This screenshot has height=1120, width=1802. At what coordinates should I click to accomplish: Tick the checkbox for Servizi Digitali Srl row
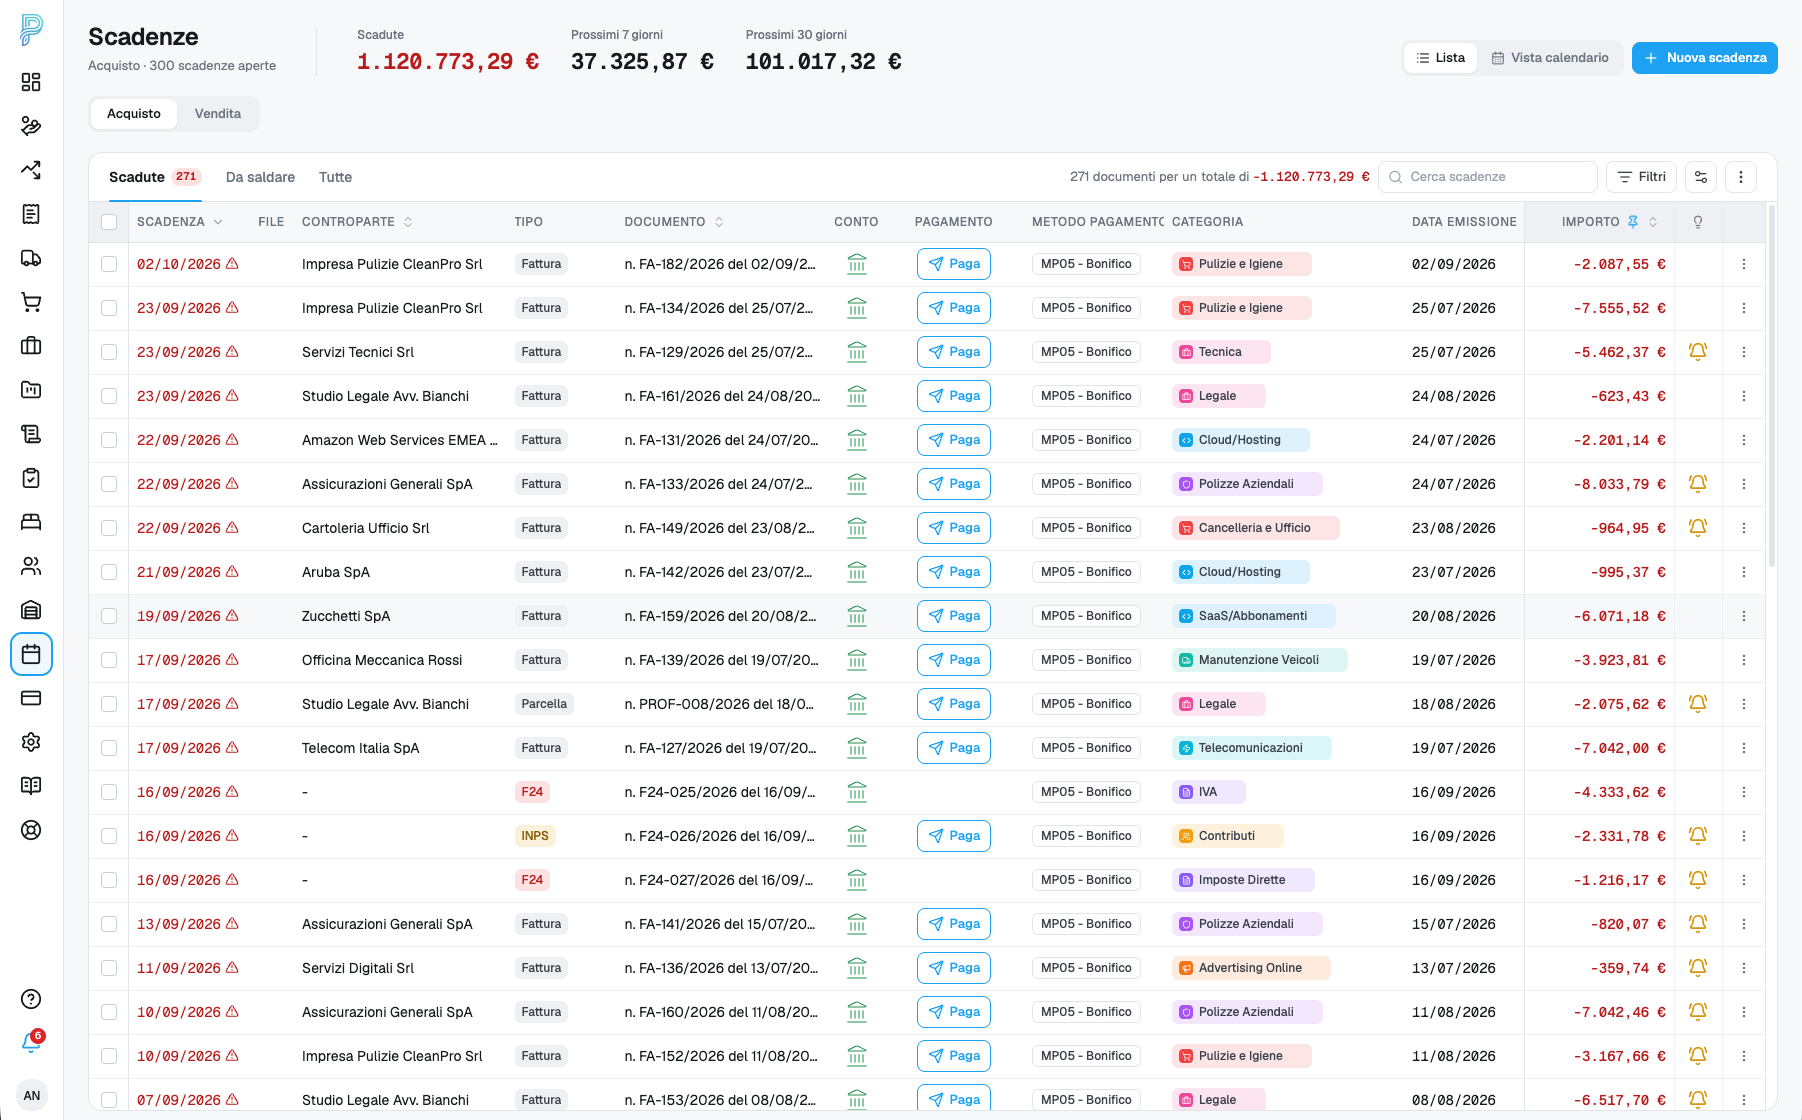109,968
